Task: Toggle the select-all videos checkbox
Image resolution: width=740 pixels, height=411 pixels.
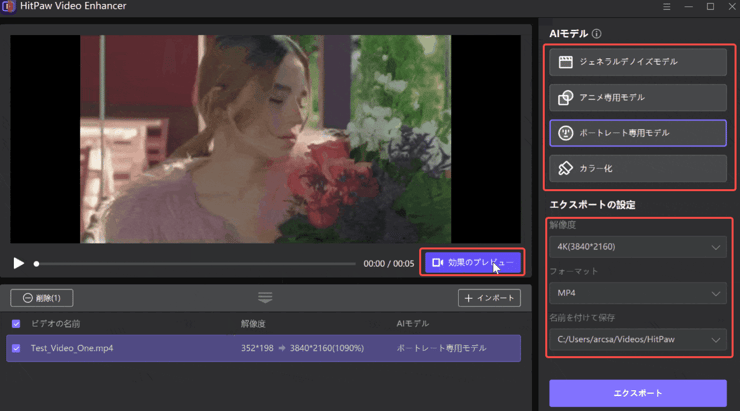Action: 16,324
